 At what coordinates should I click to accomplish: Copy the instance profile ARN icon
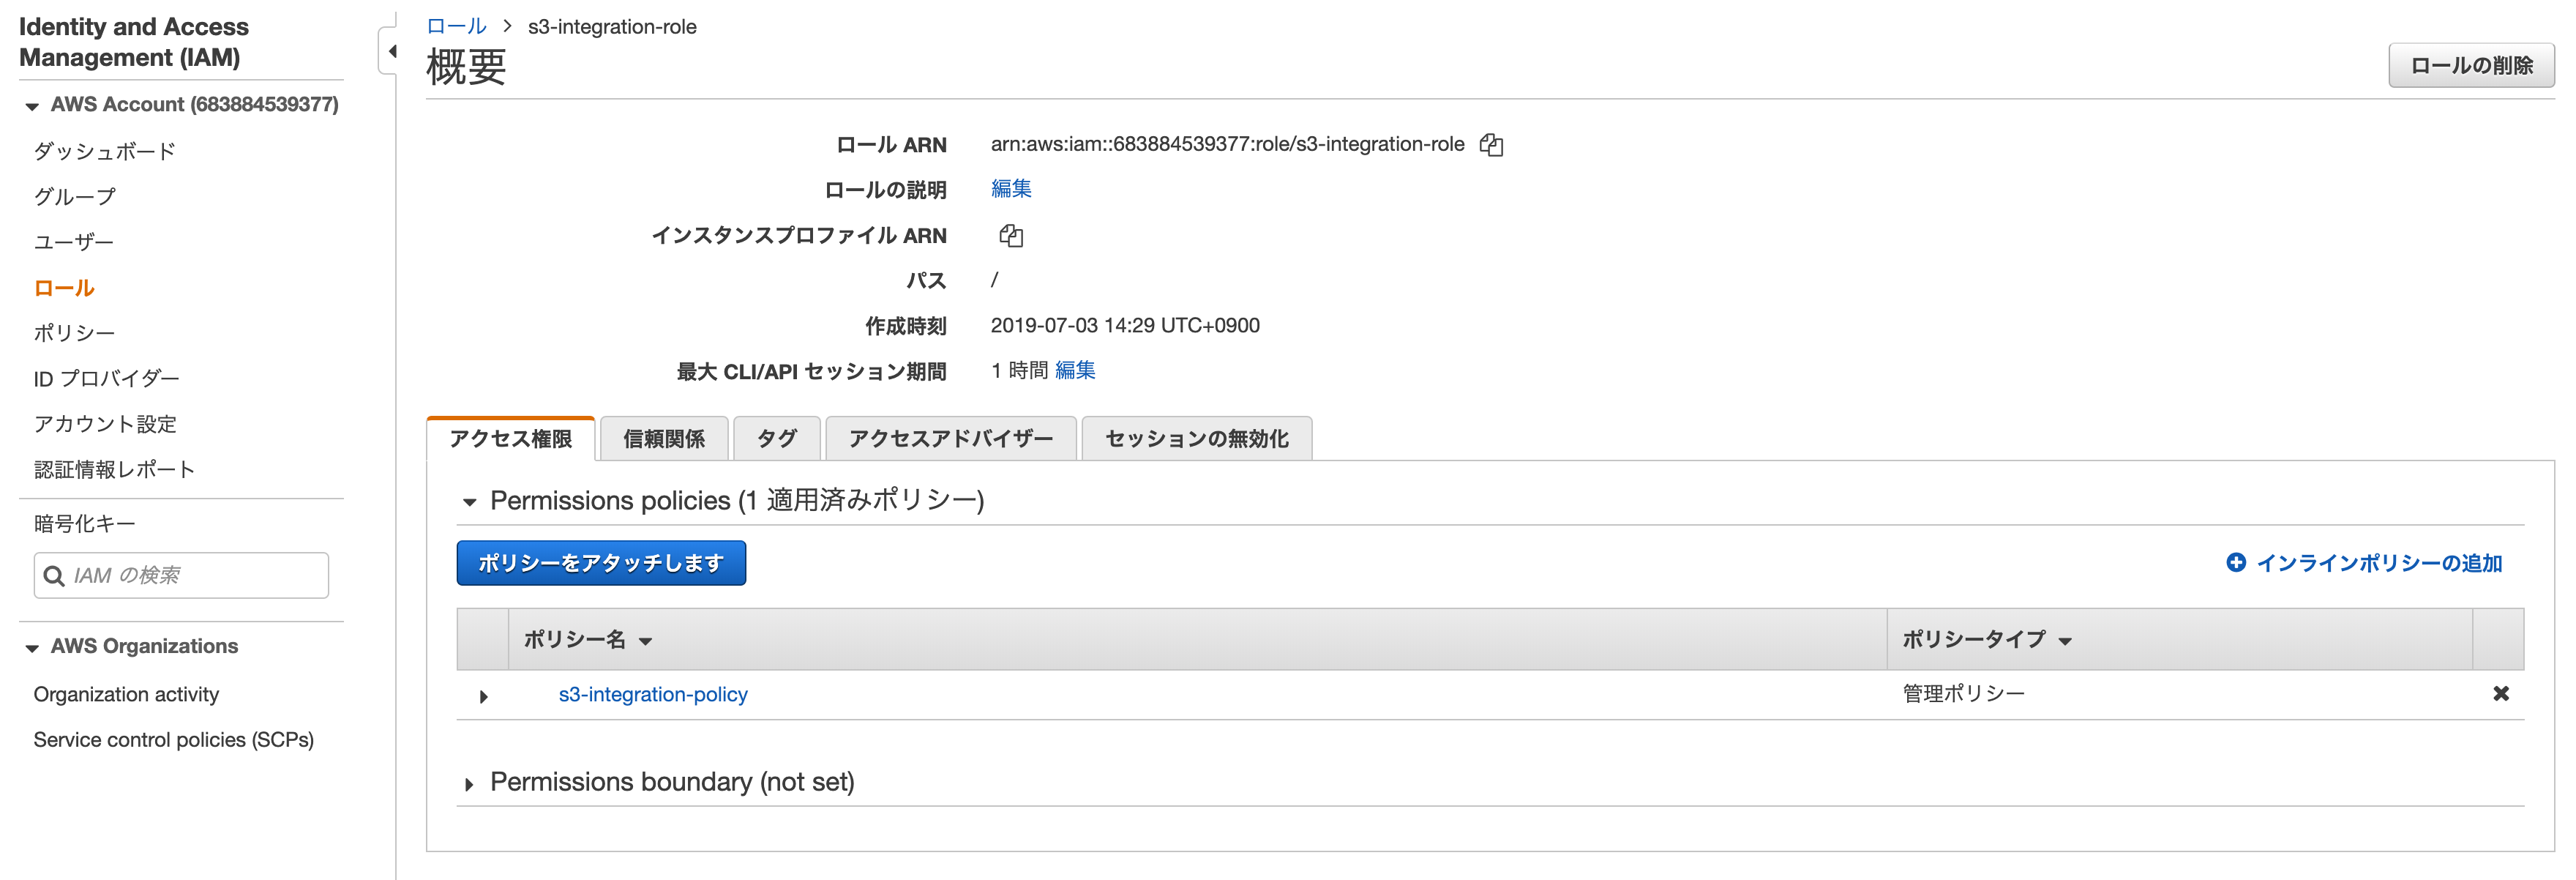[x=1010, y=236]
